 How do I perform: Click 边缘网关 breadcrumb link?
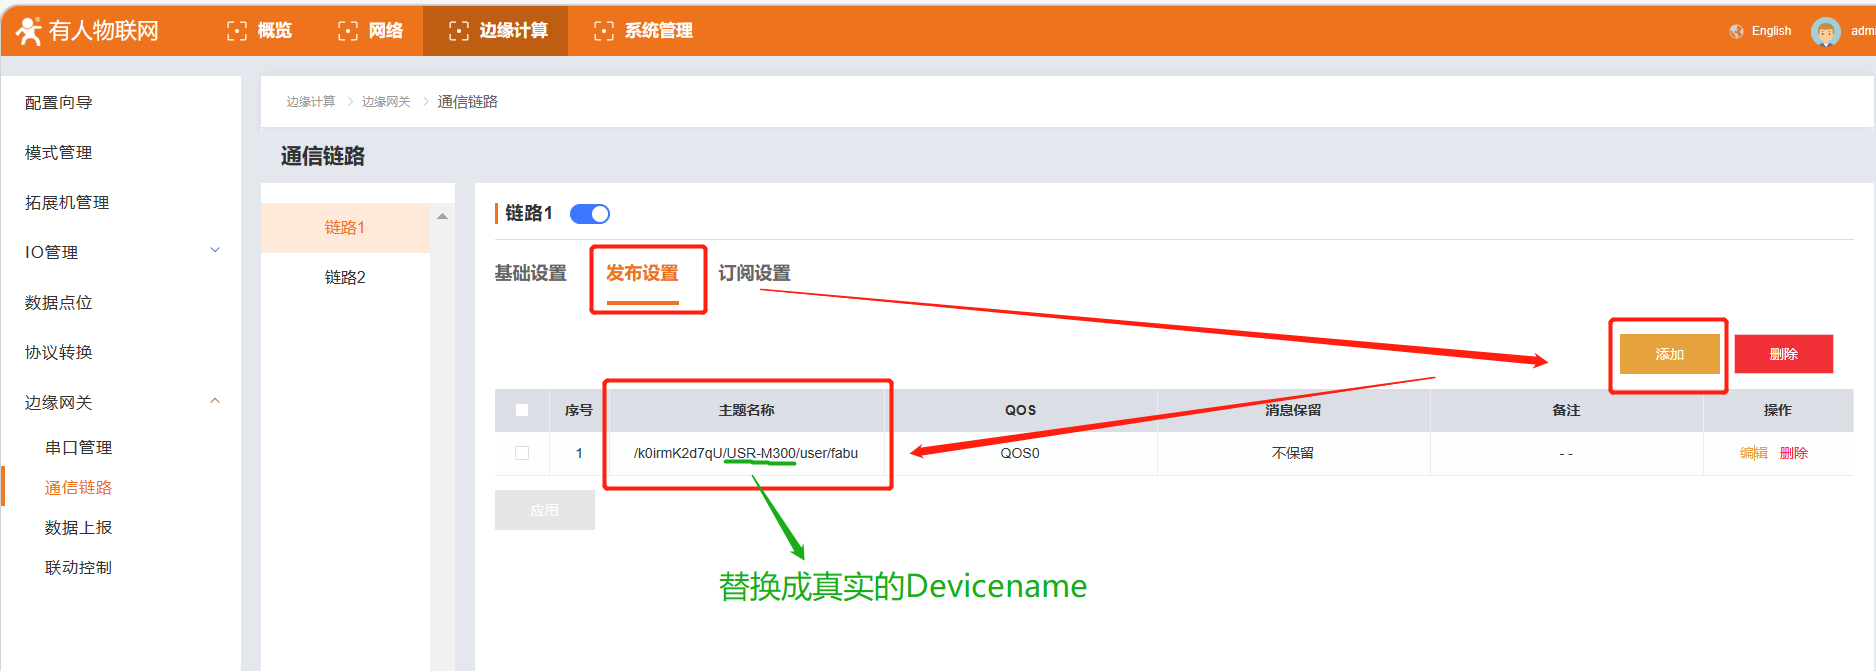click(x=386, y=102)
